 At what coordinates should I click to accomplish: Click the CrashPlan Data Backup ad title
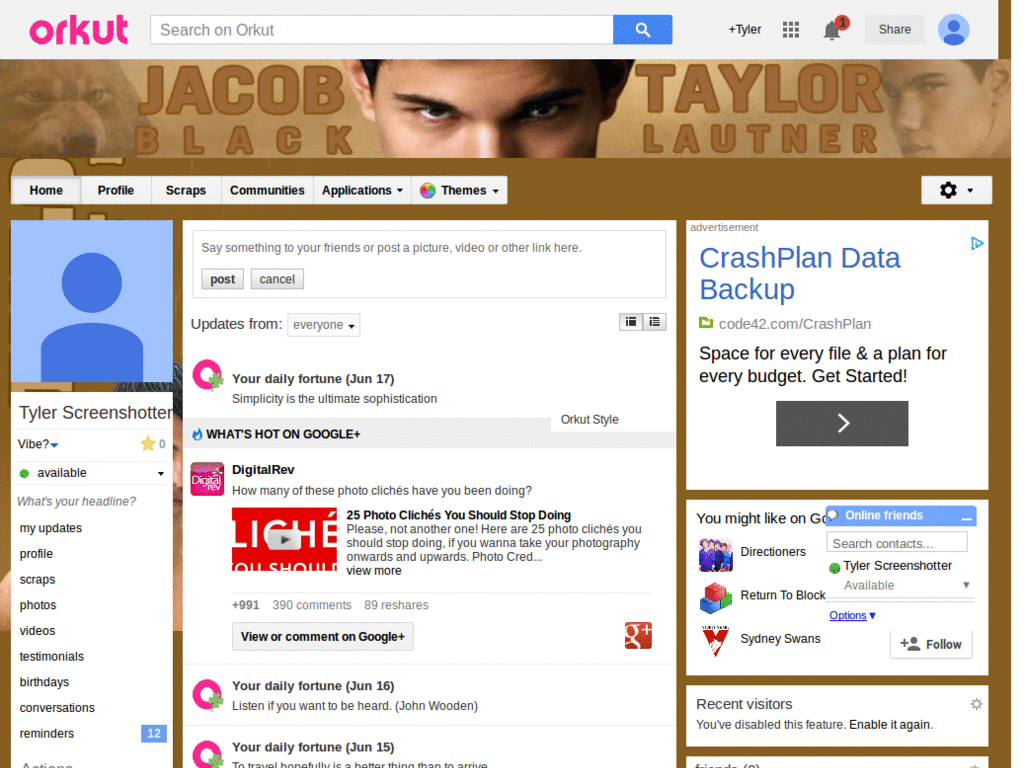click(799, 274)
